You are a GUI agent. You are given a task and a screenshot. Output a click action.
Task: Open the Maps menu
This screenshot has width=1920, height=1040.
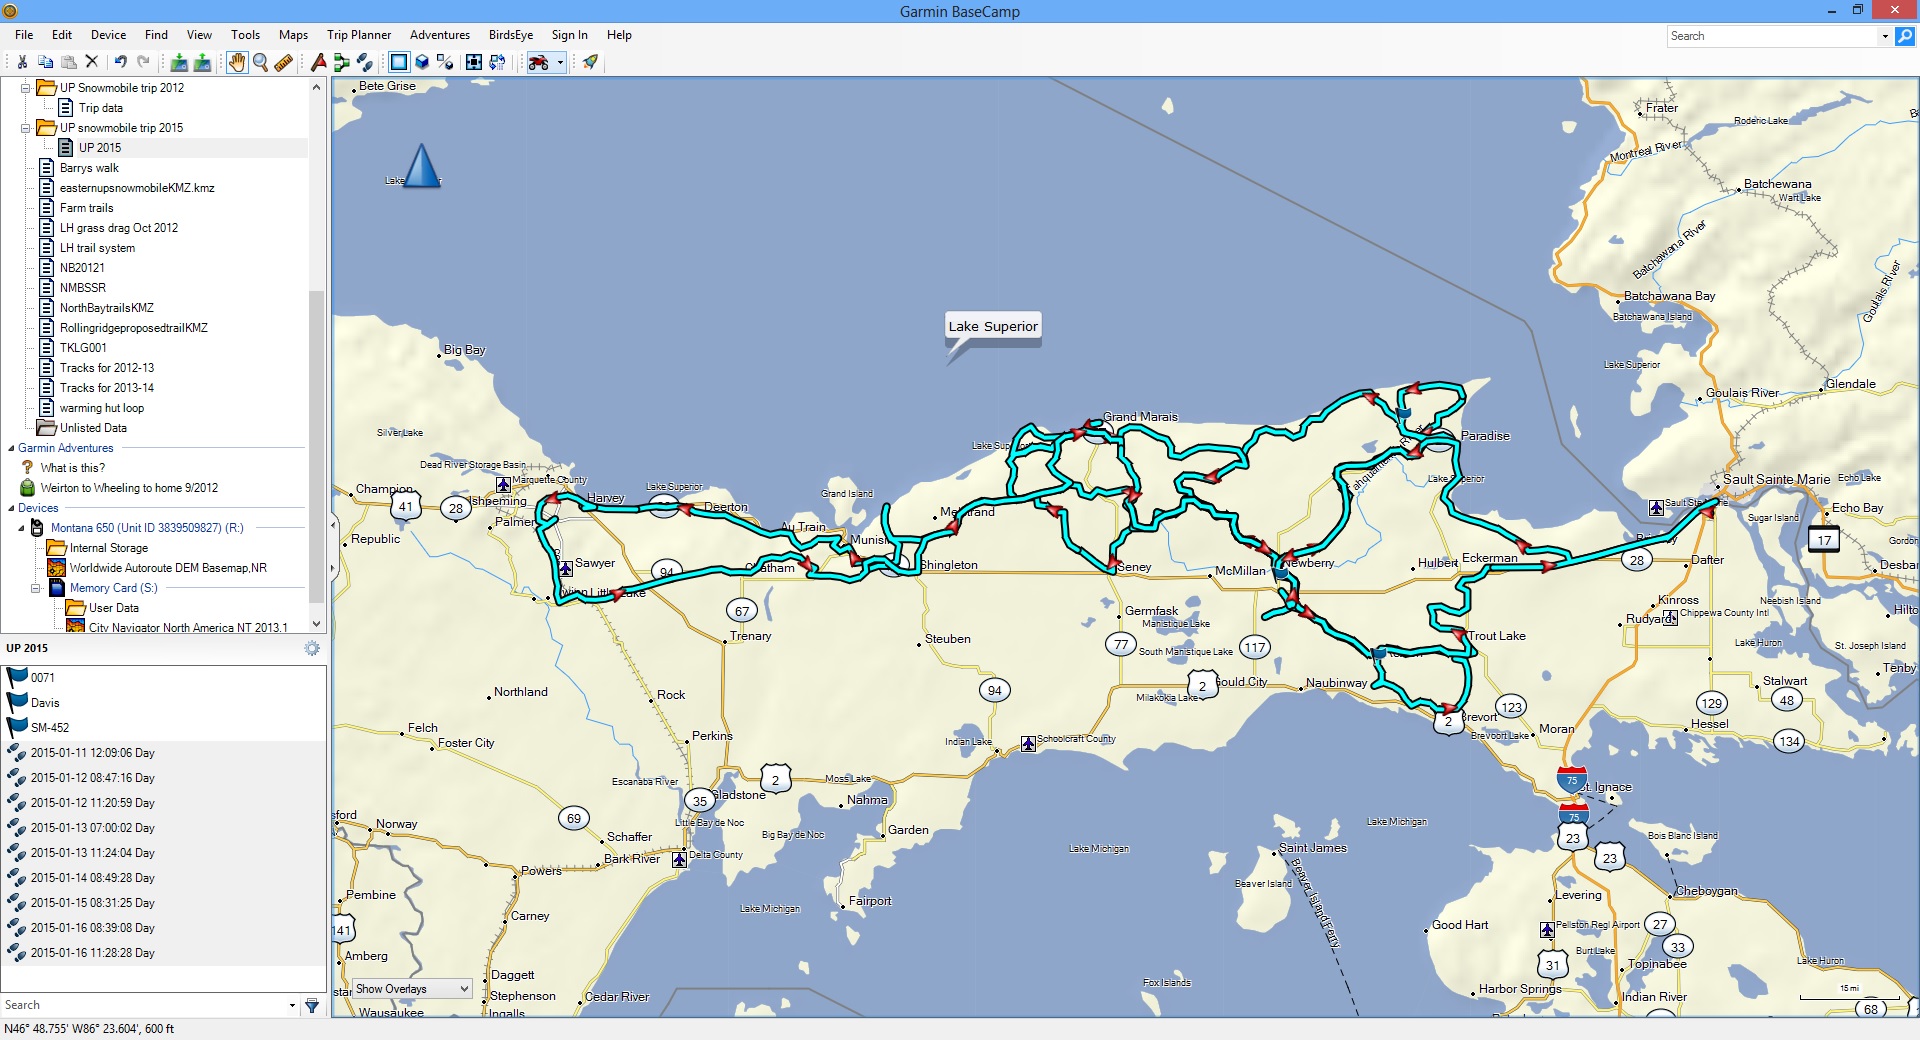[293, 34]
